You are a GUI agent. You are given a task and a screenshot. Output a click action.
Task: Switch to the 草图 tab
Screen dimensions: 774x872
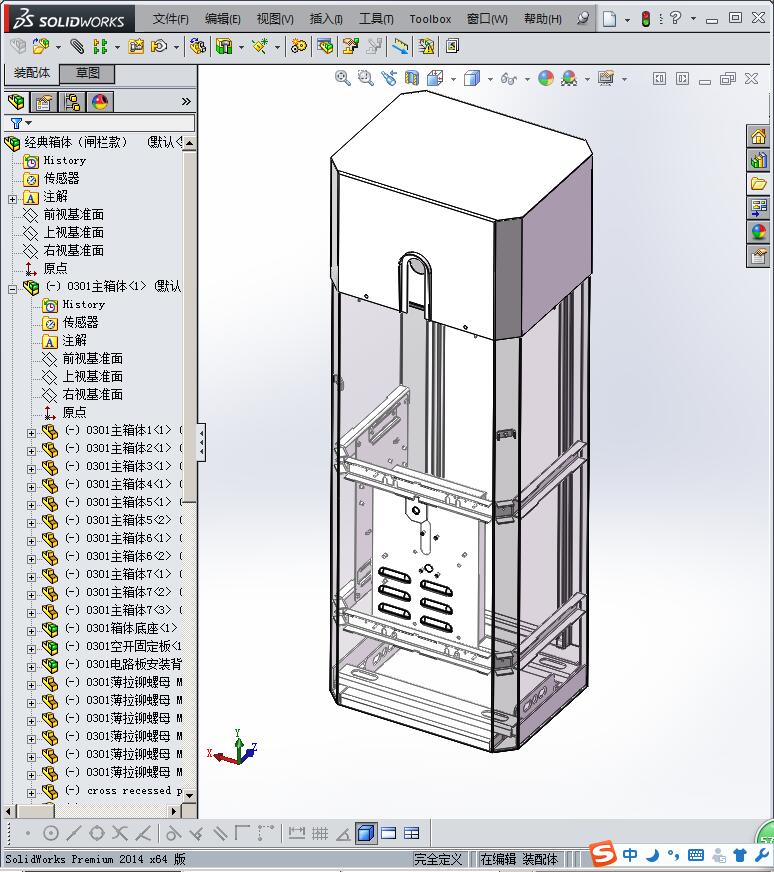click(x=87, y=73)
